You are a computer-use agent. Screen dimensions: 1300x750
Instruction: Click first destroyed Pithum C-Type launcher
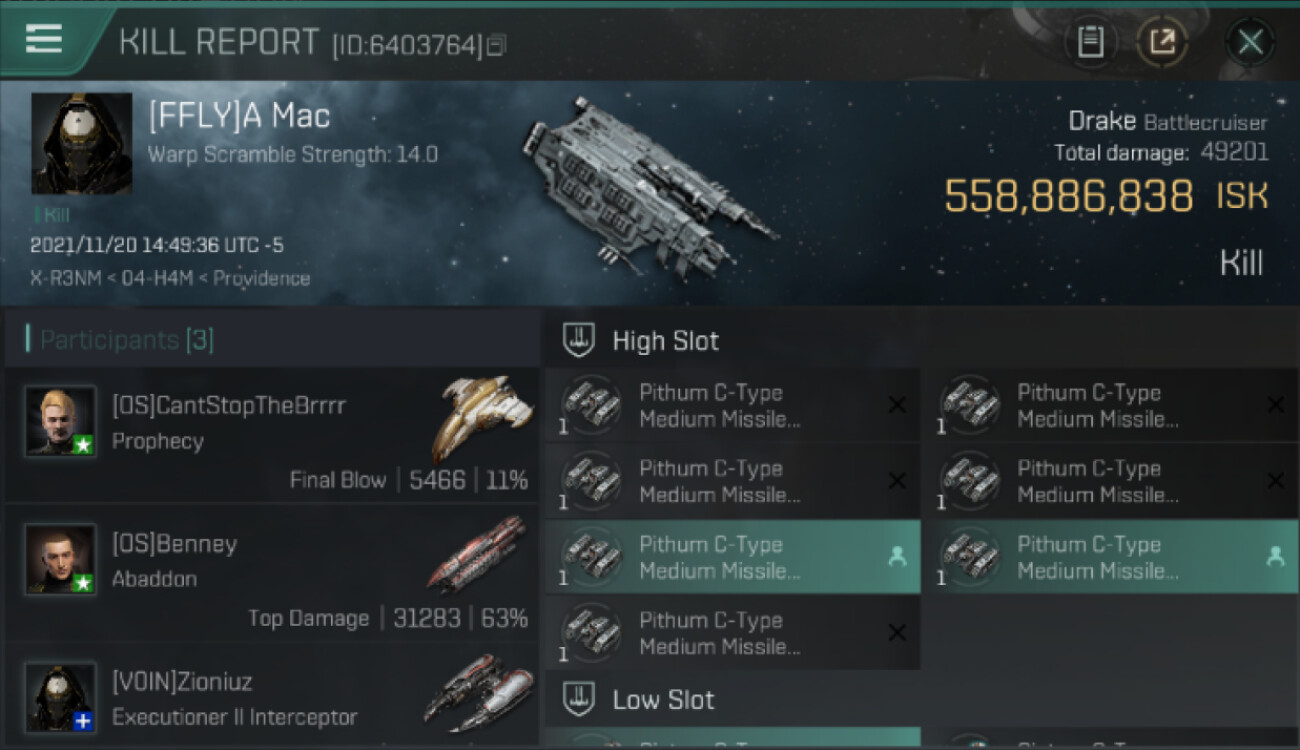point(733,405)
